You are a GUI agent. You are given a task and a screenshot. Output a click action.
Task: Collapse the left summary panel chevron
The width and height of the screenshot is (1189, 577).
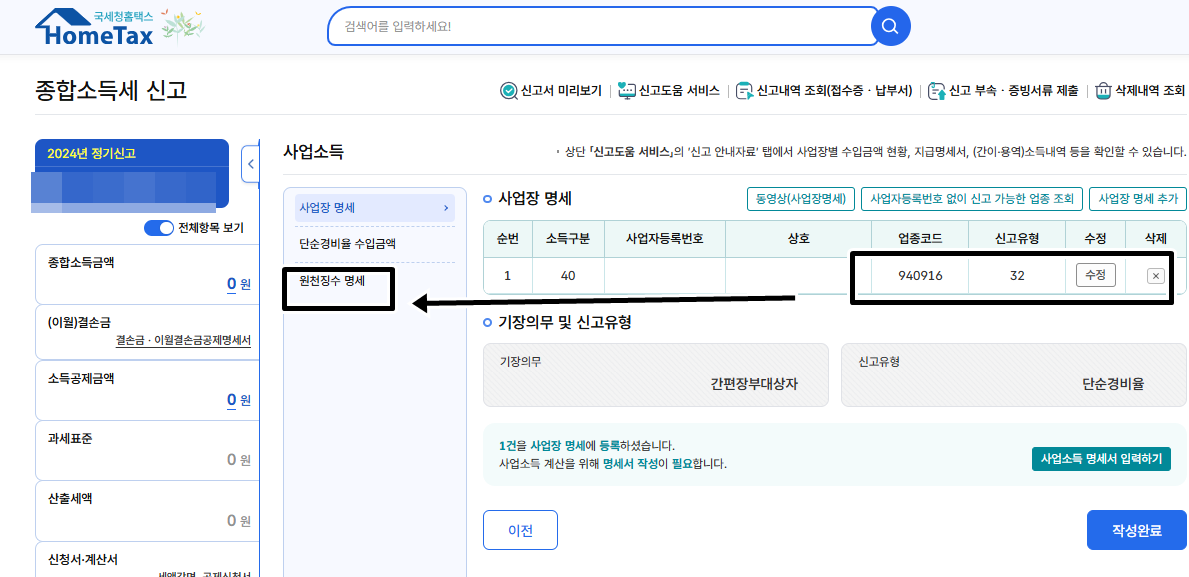coord(251,163)
